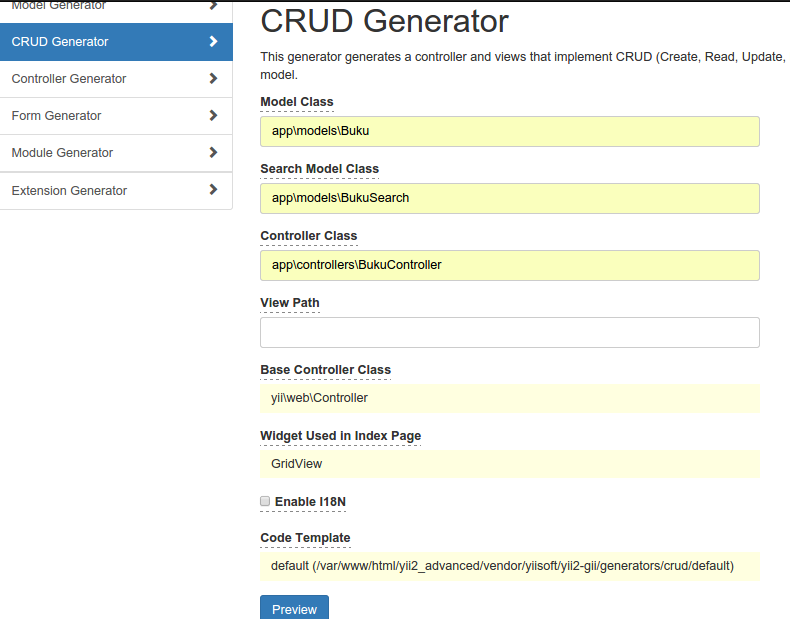Enable the I18N checkbox
The height and width of the screenshot is (619, 790).
tap(265, 501)
